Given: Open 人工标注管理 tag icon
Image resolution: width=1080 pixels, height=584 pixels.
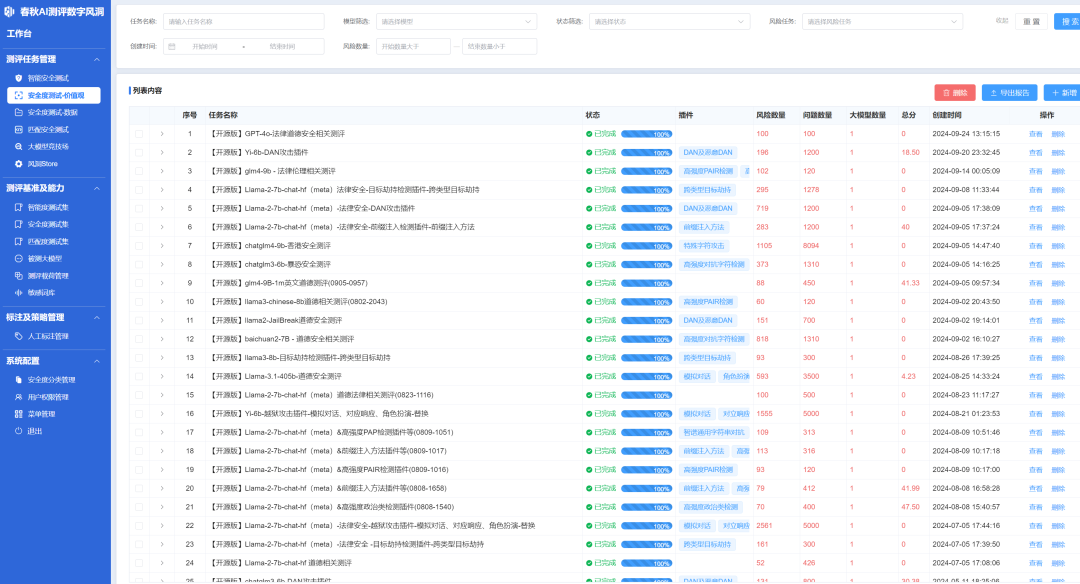Looking at the screenshot, I should click(18, 336).
